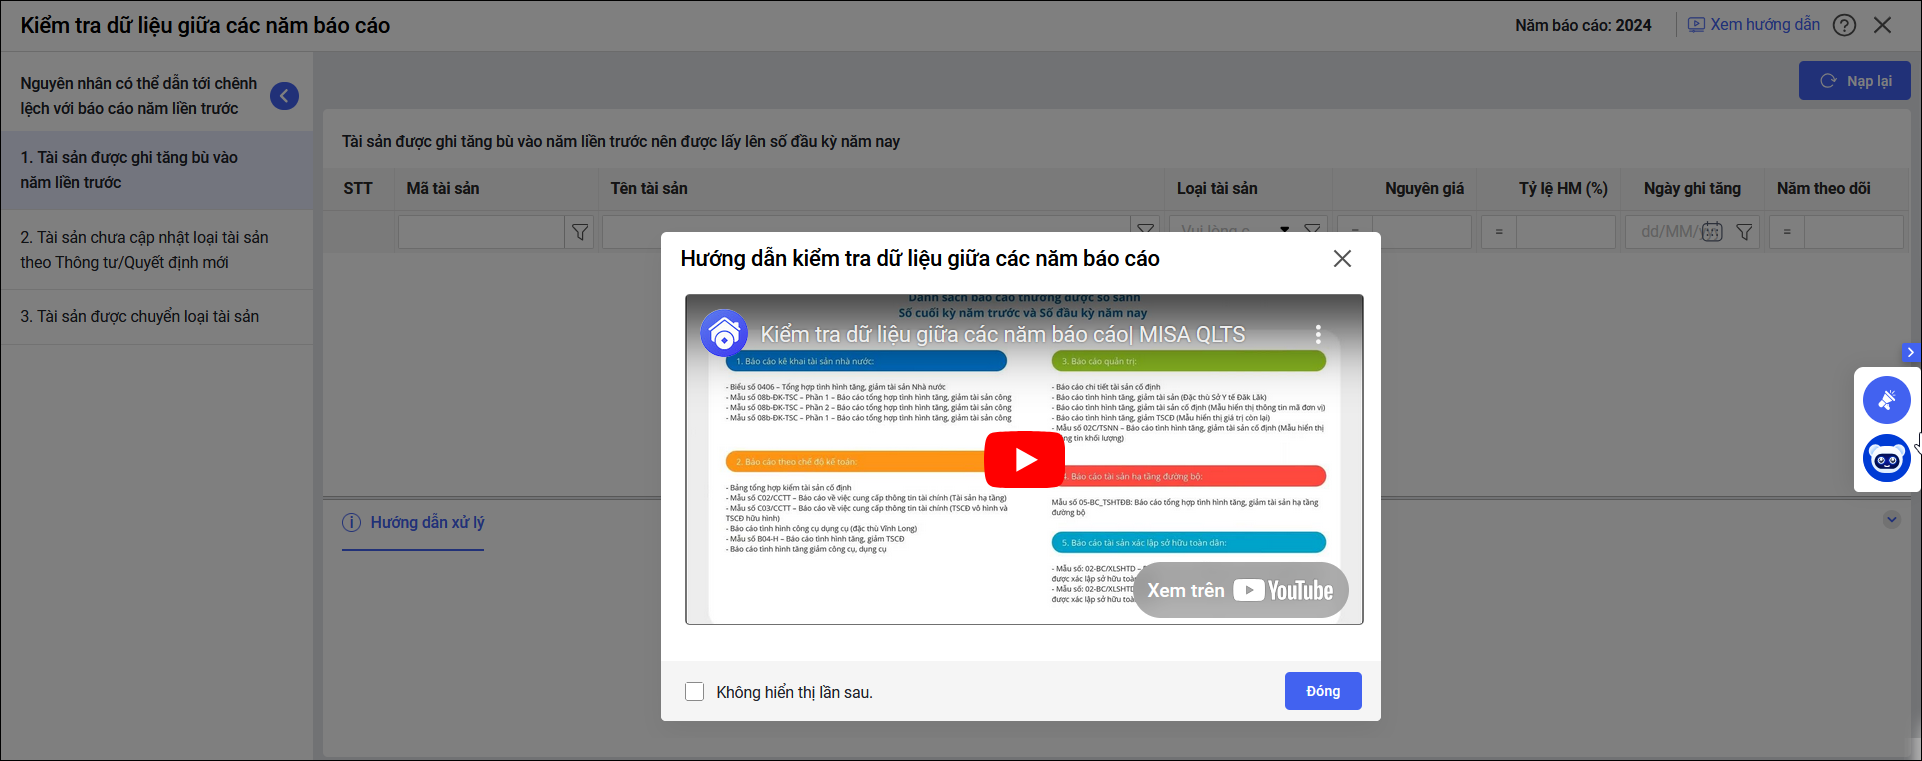The width and height of the screenshot is (1922, 761).
Task: Open the video title link 'Kiểm tra dữ liệu giữa các năm báo cáo'
Action: point(1003,335)
